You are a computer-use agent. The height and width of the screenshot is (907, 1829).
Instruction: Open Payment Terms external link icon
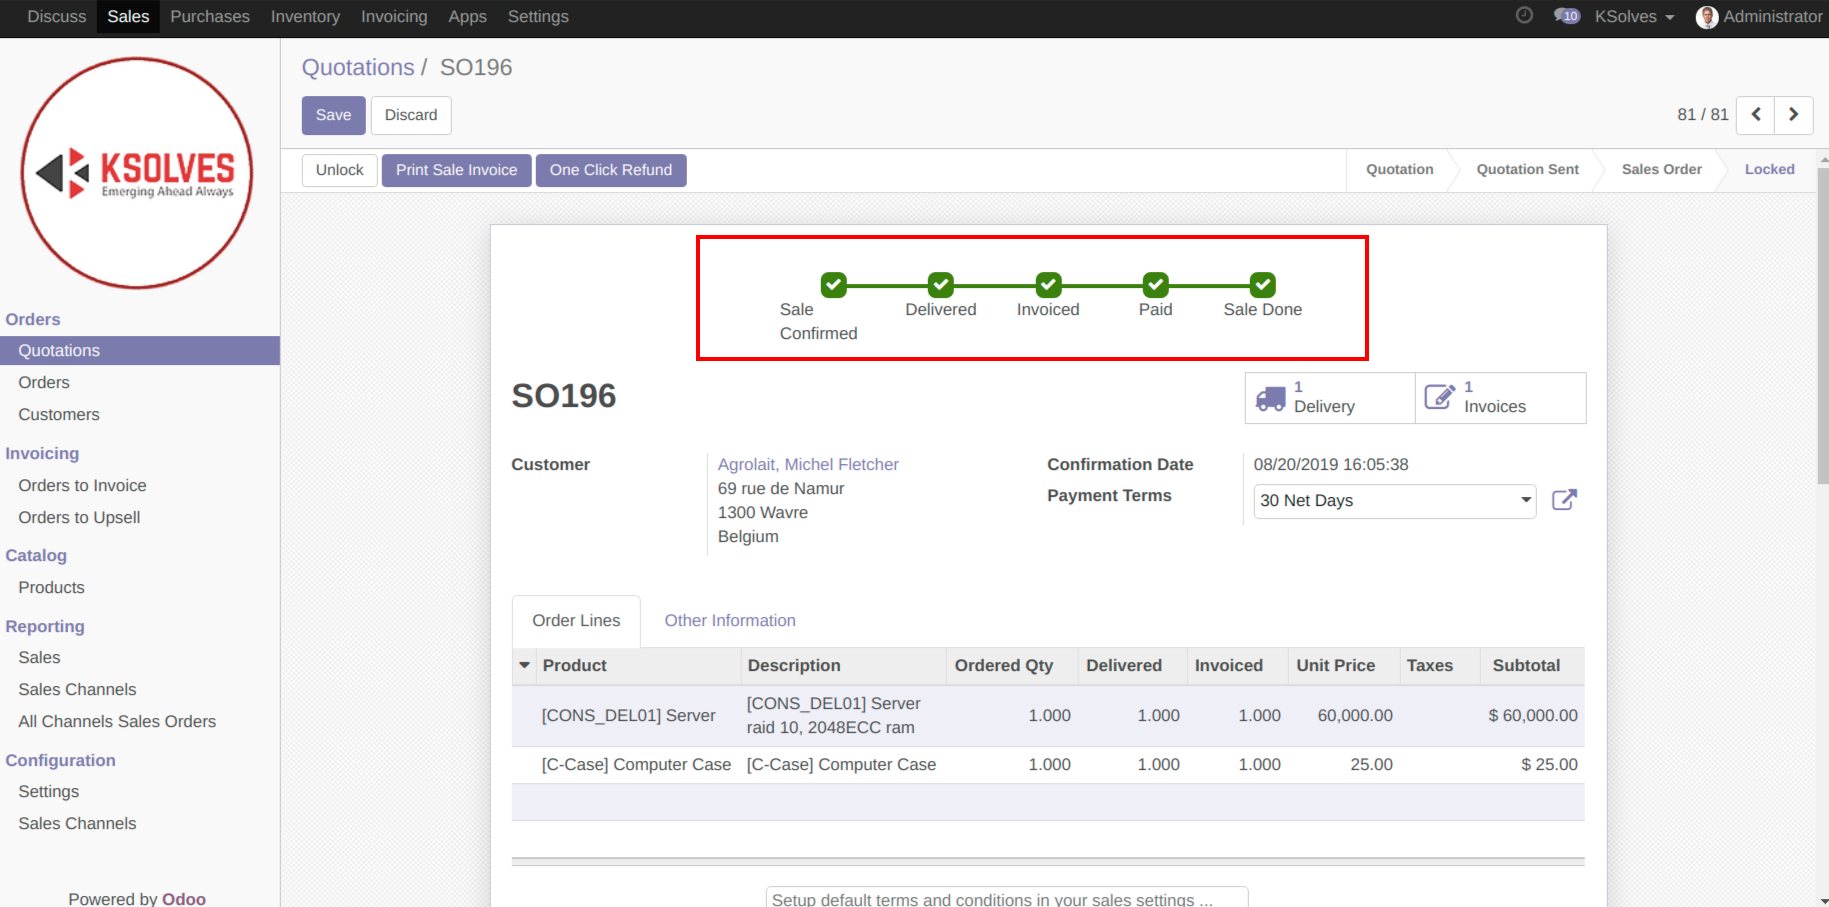pyautogui.click(x=1564, y=500)
